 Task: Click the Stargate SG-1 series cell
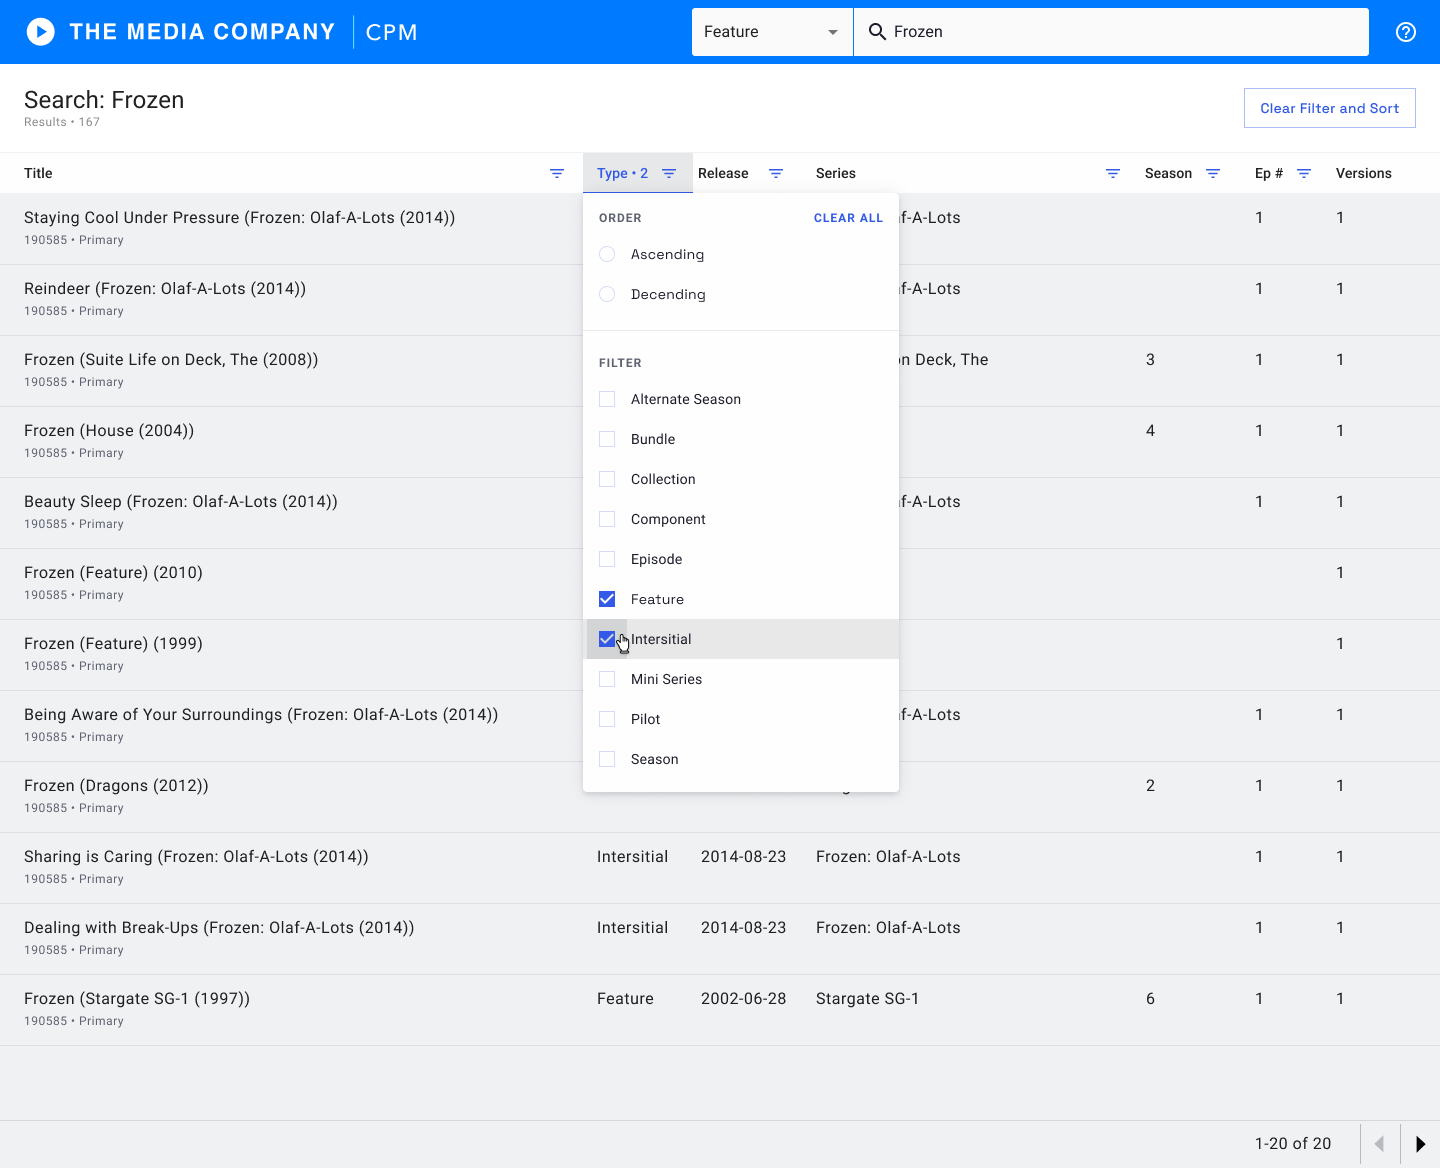pyautogui.click(x=867, y=999)
